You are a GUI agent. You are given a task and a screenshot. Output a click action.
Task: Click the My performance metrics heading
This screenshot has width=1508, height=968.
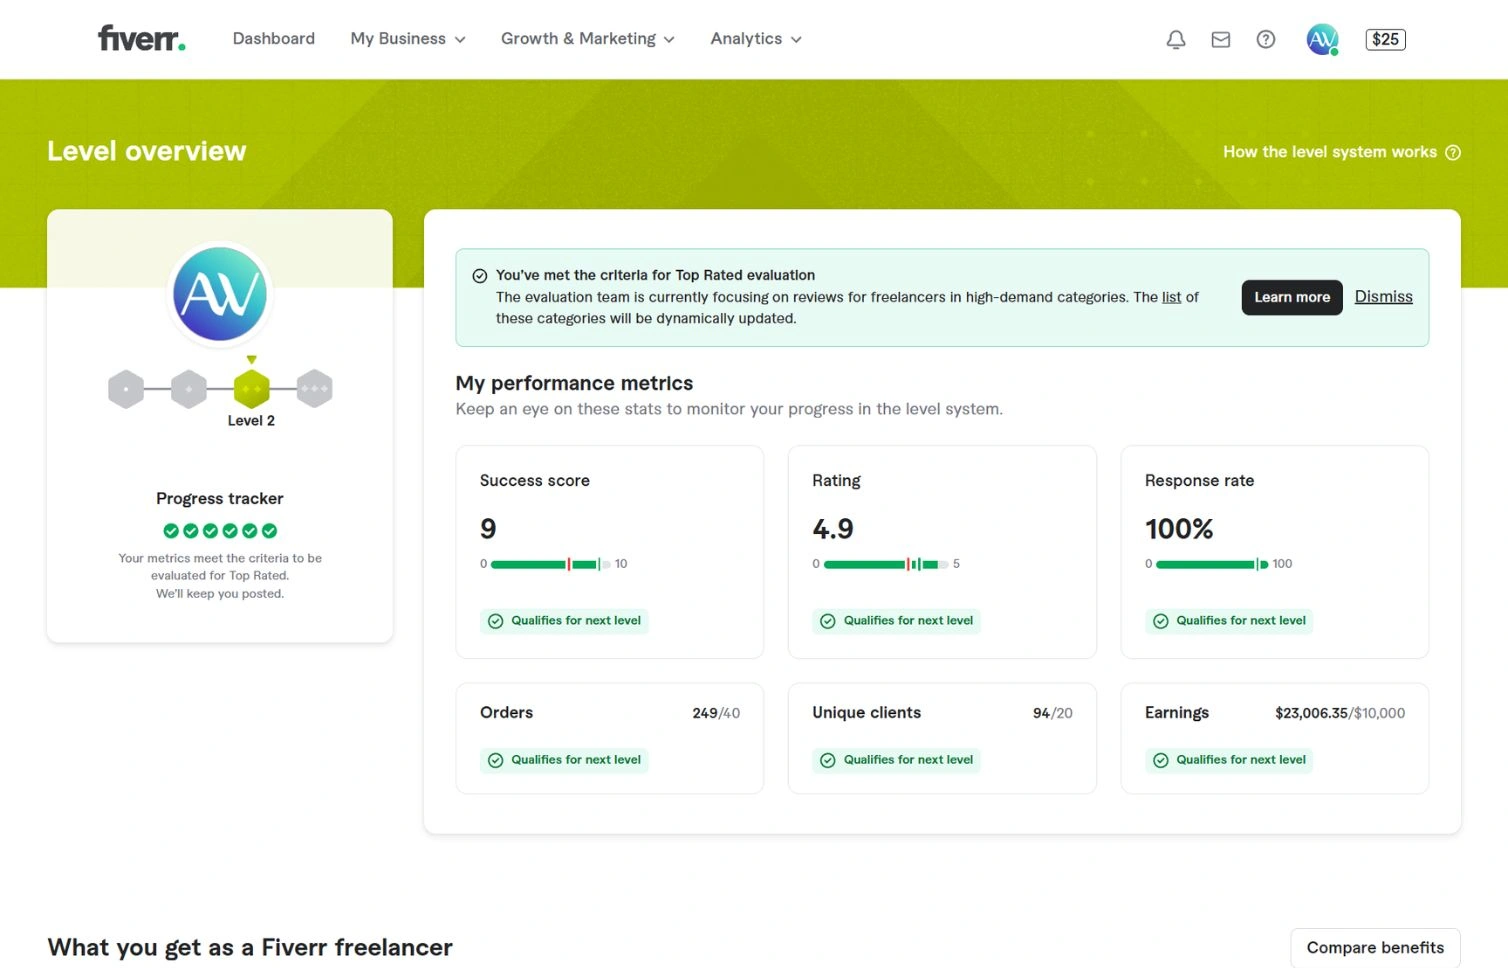click(x=574, y=383)
